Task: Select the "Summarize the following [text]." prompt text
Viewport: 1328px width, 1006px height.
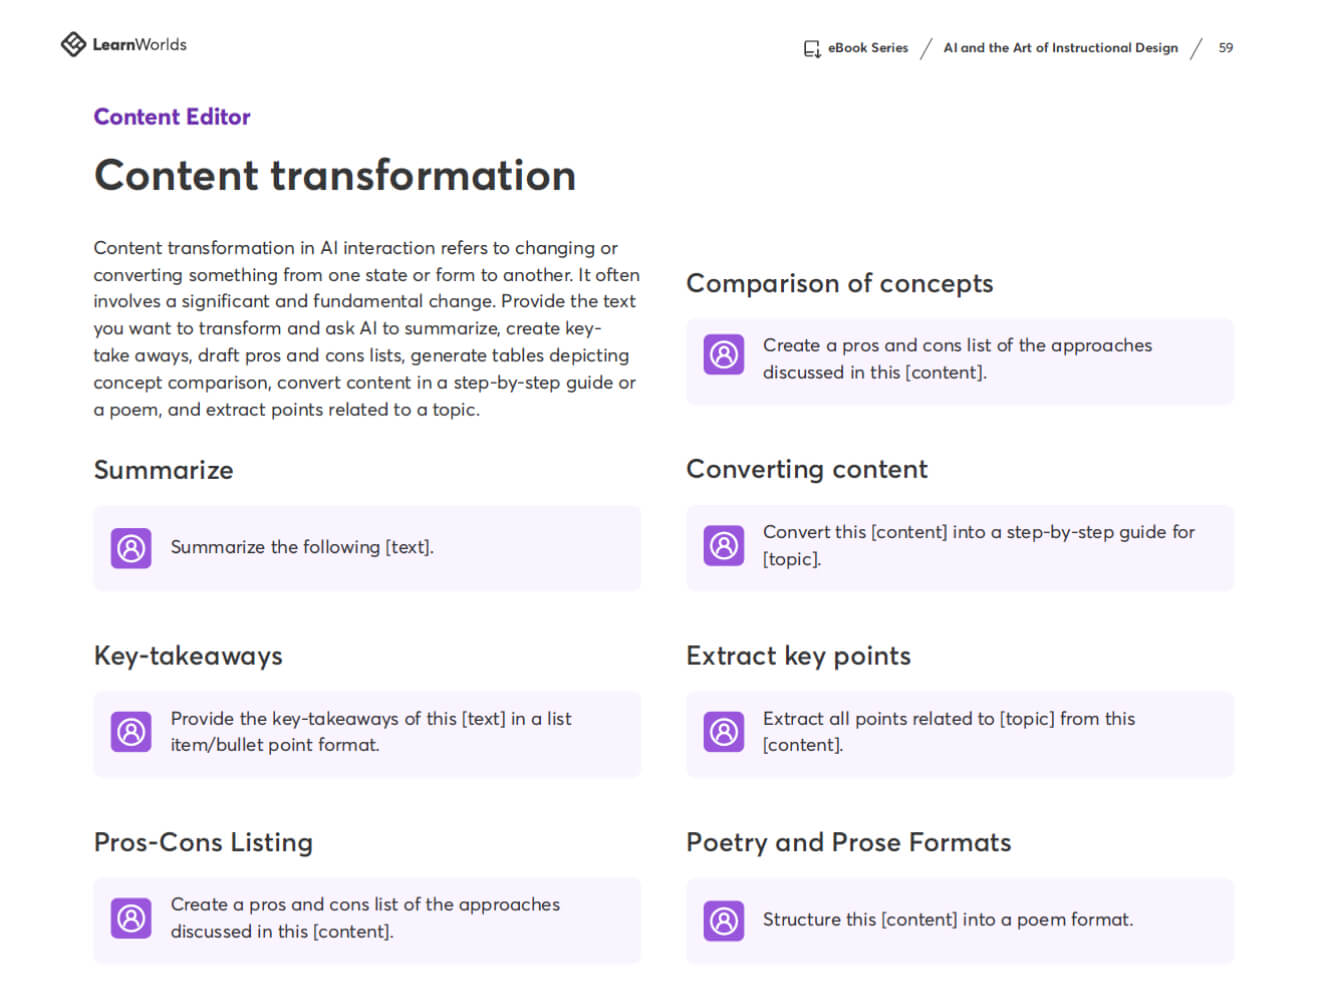Action: [x=302, y=547]
